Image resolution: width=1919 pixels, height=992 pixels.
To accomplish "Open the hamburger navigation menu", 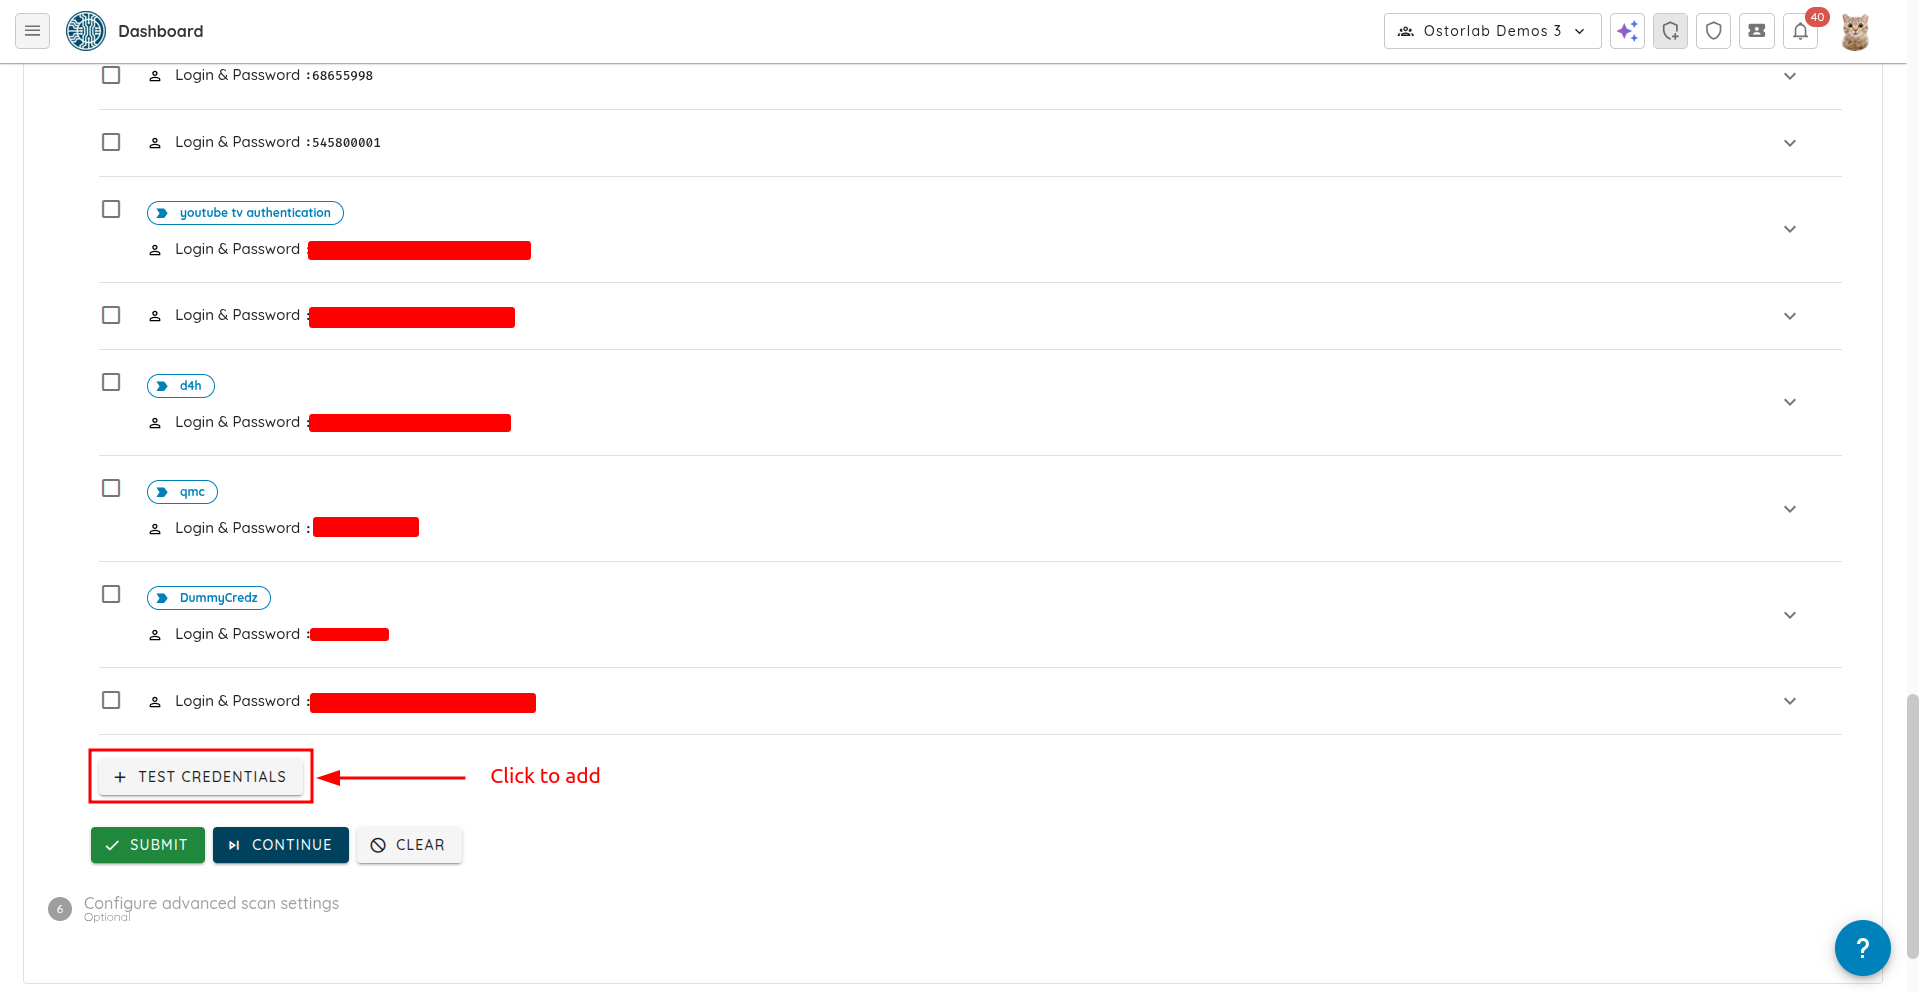I will pyautogui.click(x=32, y=31).
